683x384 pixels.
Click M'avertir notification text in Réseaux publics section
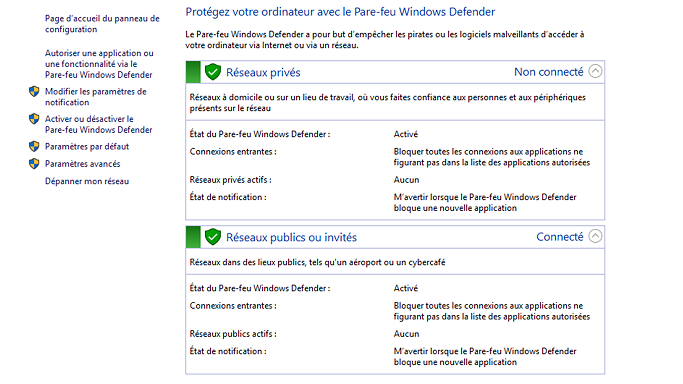485,357
